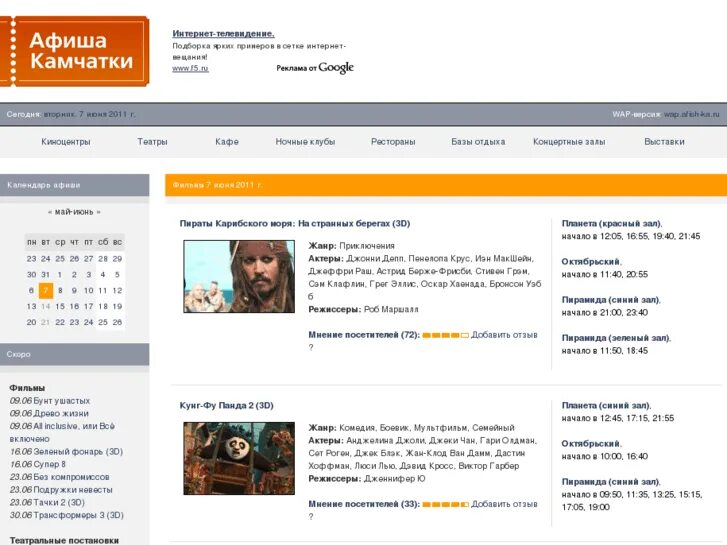Open upcoming film Трансформеры 3 (3D)
This screenshot has width=727, height=545.
(78, 515)
